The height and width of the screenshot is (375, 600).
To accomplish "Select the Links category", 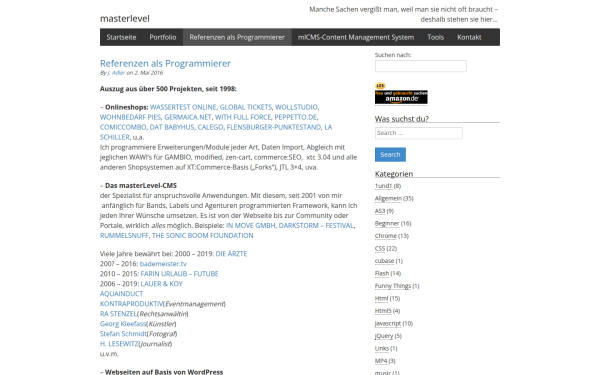I will click(382, 348).
